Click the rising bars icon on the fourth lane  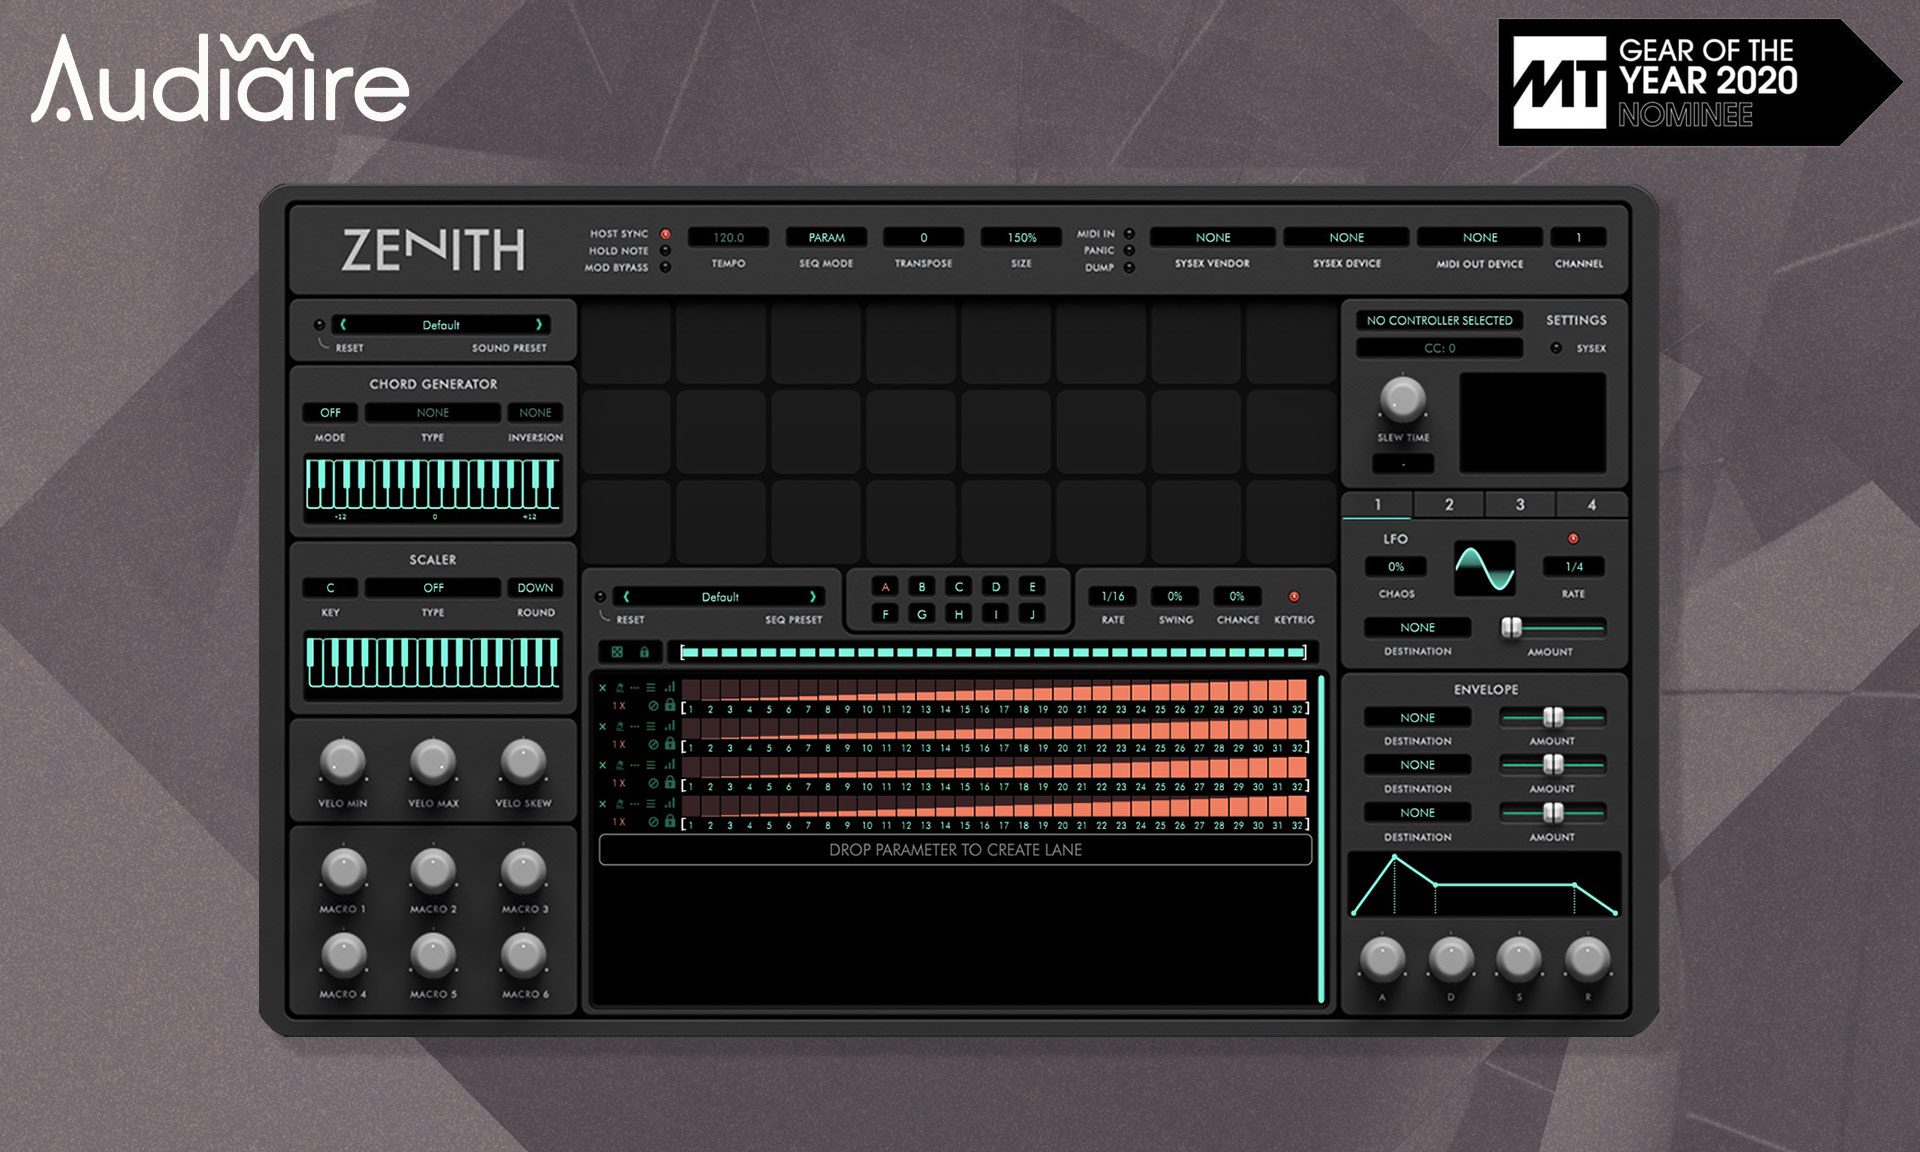[x=669, y=804]
